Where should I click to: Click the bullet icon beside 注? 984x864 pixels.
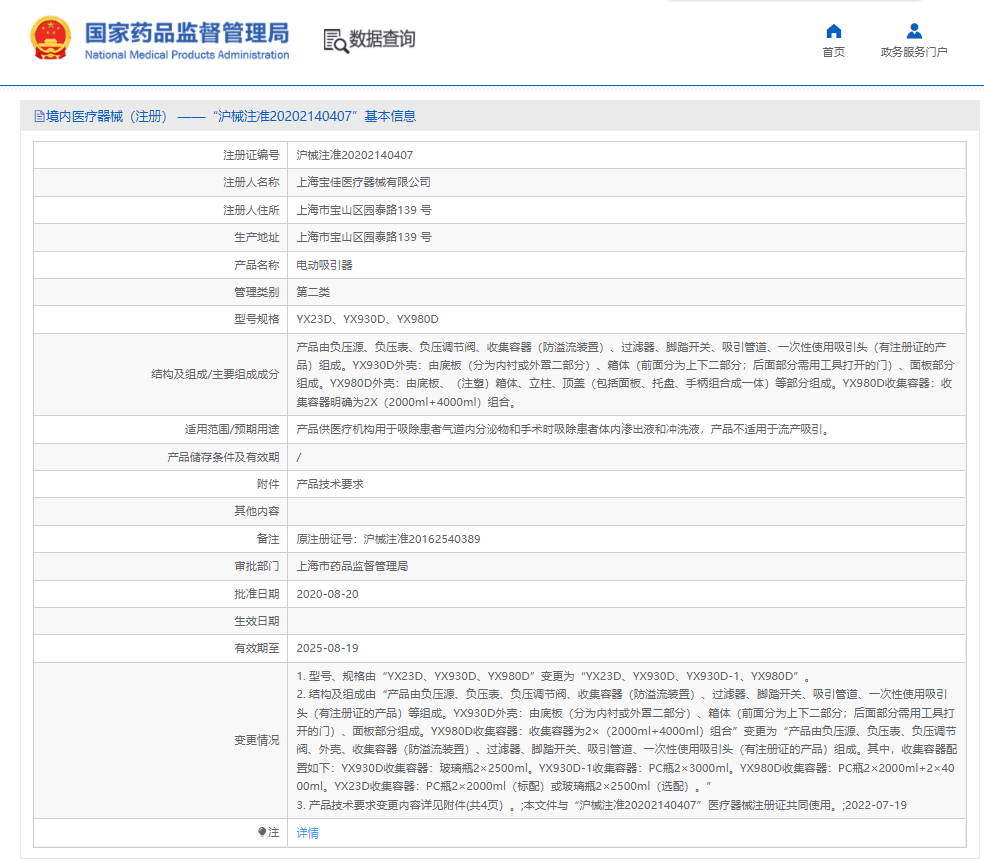[262, 832]
